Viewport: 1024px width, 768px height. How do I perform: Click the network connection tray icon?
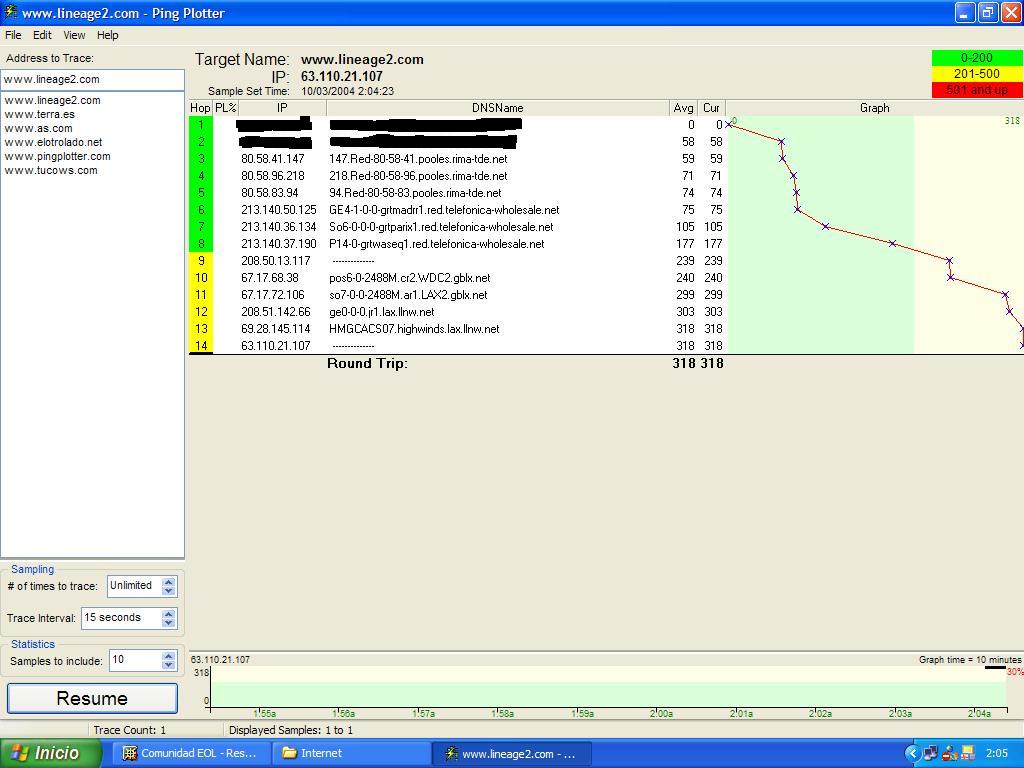click(931, 754)
